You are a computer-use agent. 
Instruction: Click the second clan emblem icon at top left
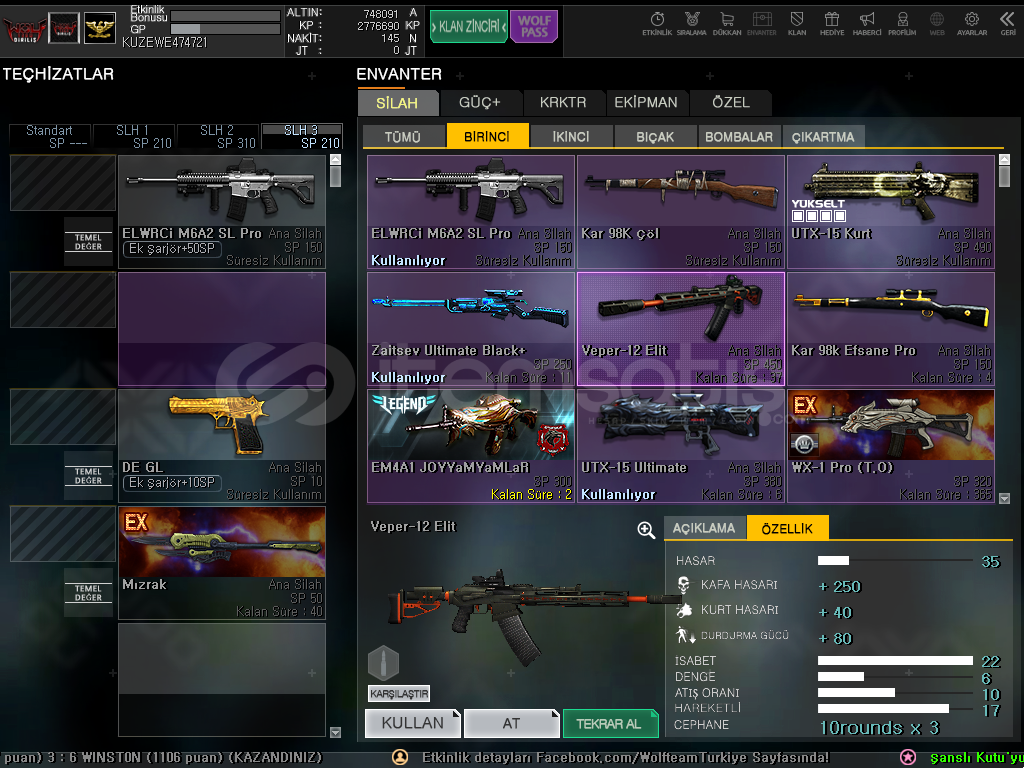tap(64, 28)
